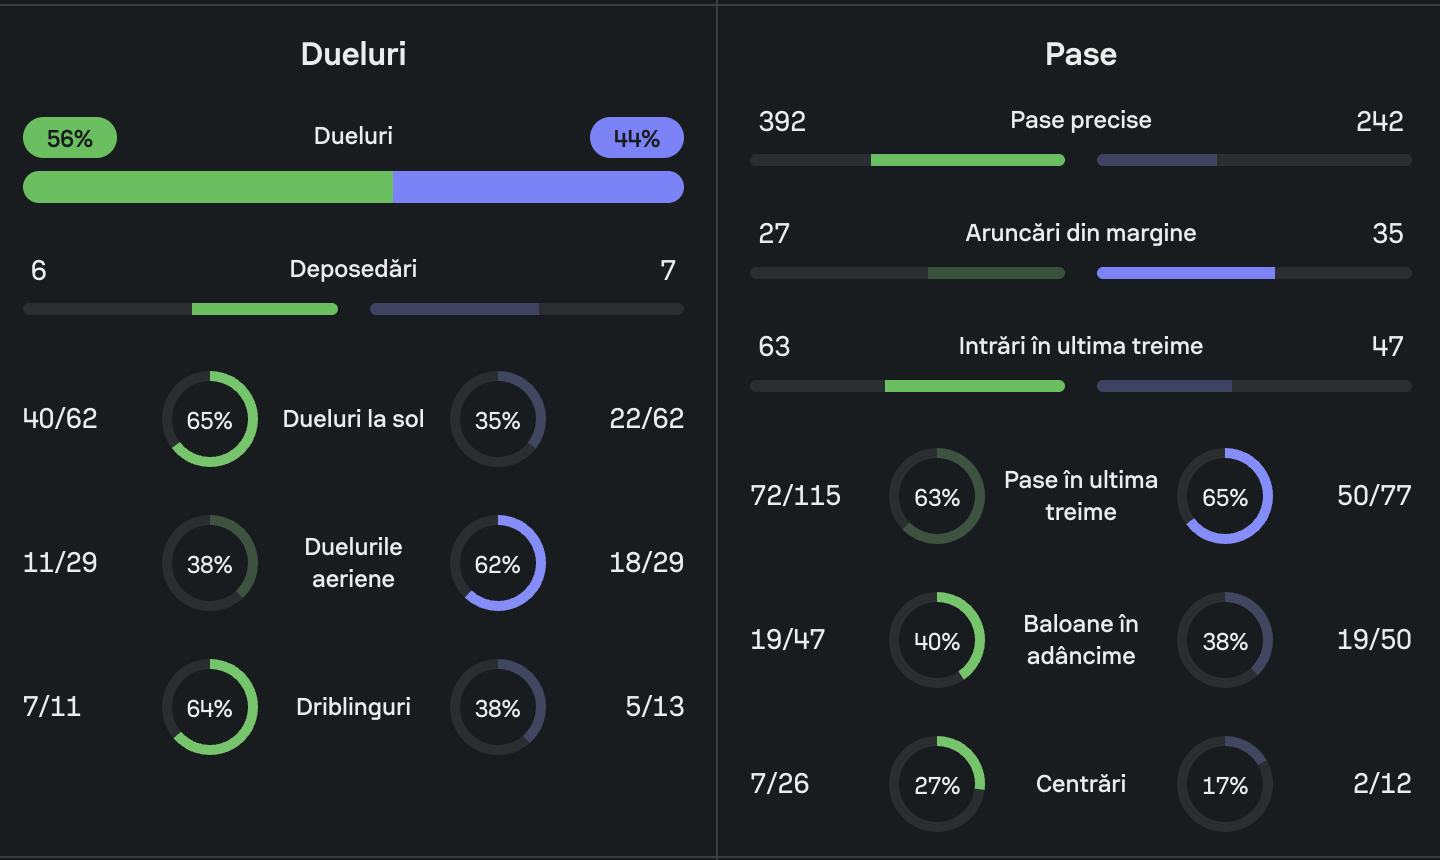Select the green 27% Centrări ring

coord(937,784)
